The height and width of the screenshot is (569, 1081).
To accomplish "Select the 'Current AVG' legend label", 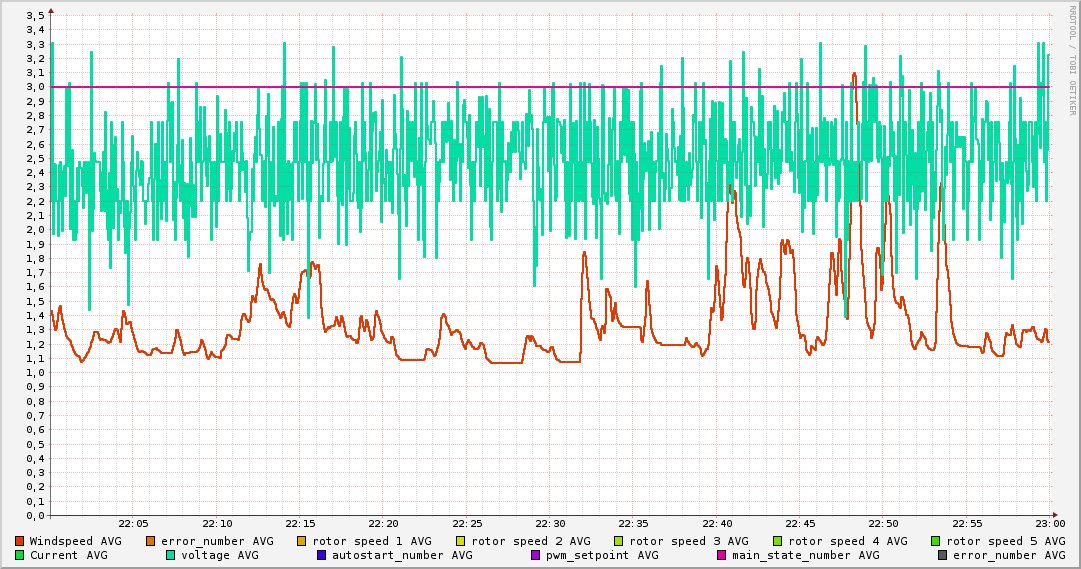I will [x=68, y=555].
